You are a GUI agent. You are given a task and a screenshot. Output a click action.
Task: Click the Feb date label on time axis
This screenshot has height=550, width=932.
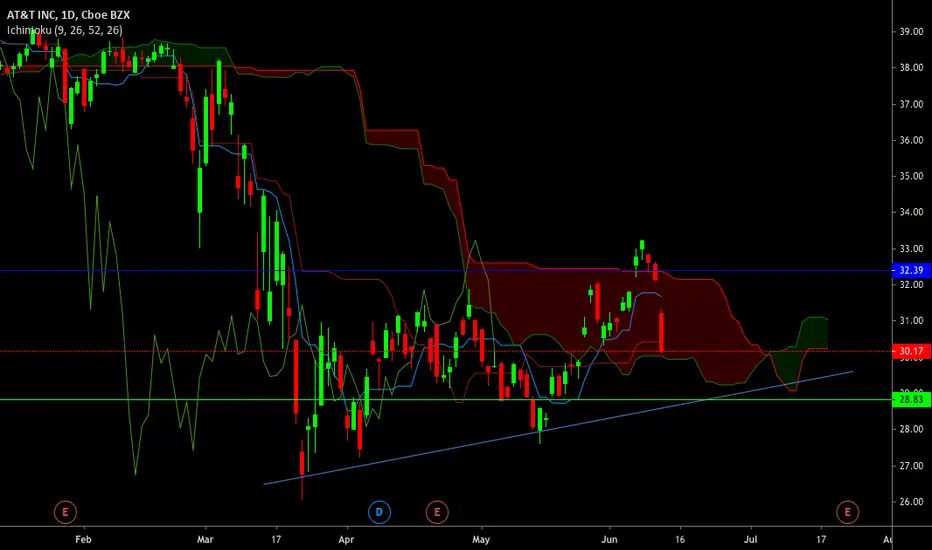click(83, 539)
